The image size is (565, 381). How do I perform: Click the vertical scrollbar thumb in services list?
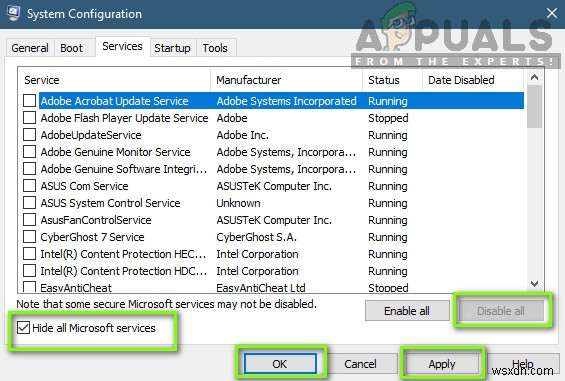[x=534, y=107]
